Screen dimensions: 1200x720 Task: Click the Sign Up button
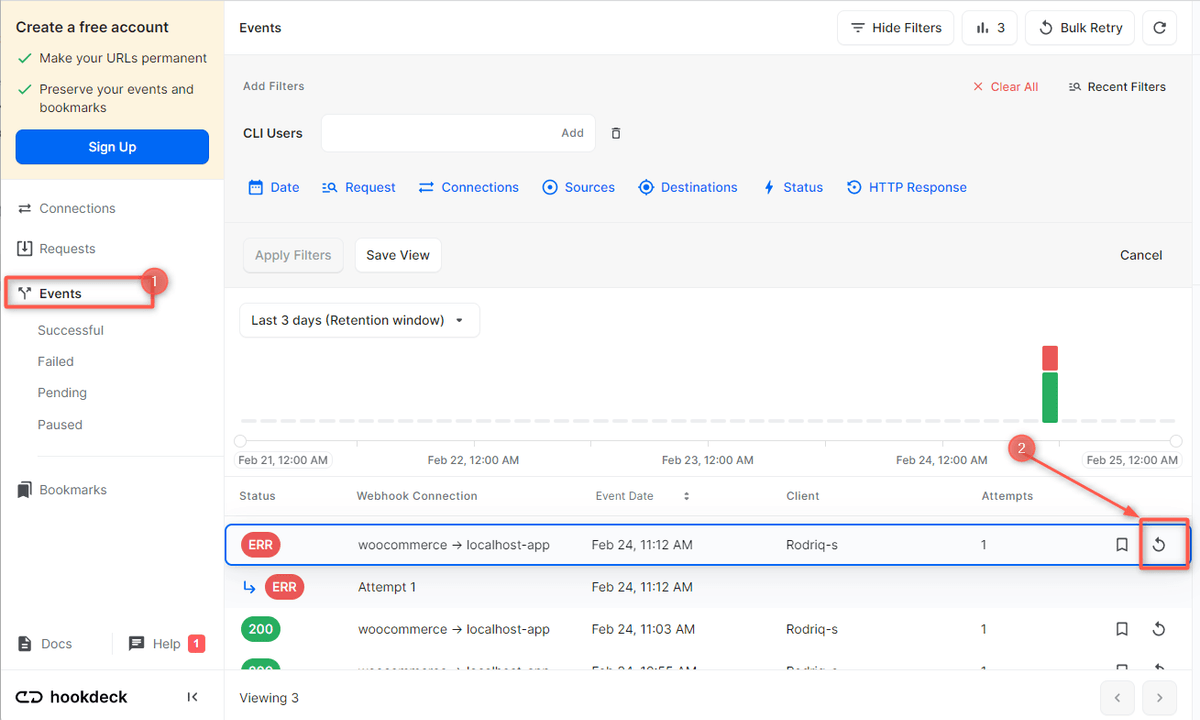111,146
